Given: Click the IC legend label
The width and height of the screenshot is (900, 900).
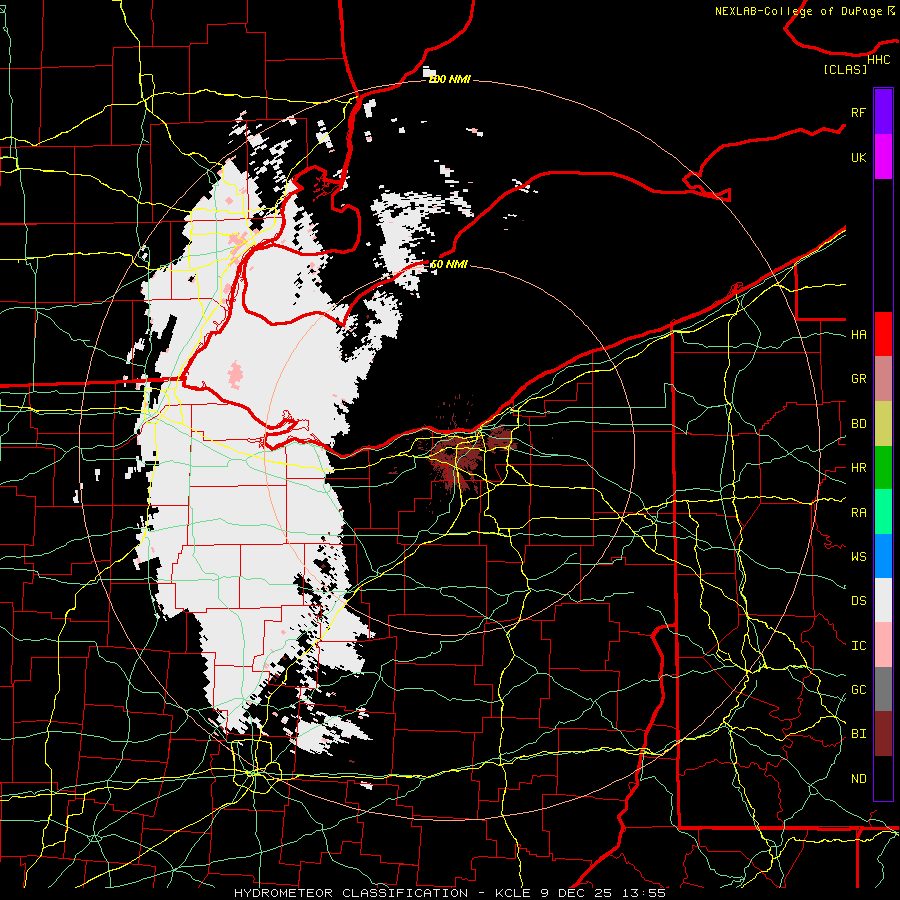Looking at the screenshot, I should coord(858,646).
